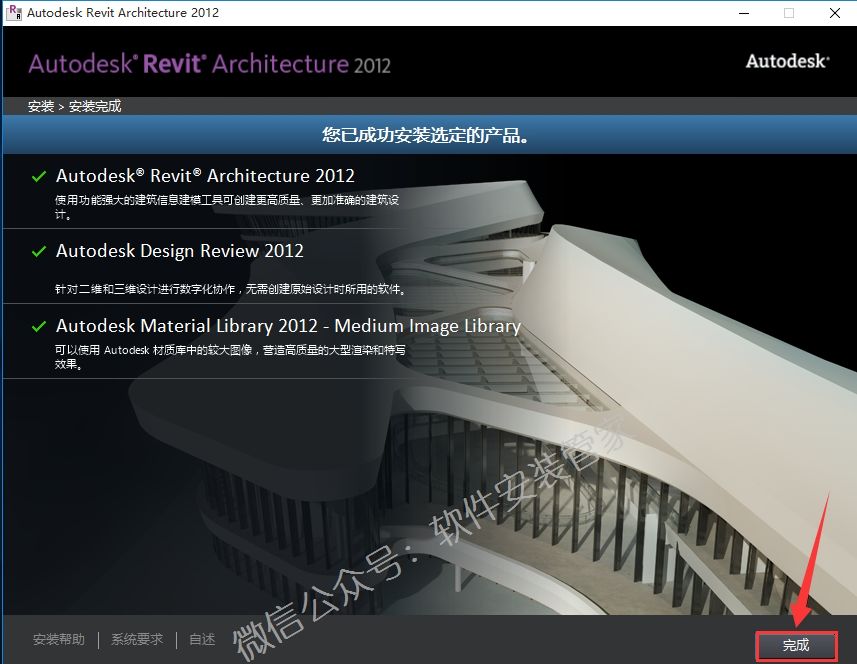Select the Autodesk Revit Architecture 2012 product title
Image resolution: width=857 pixels, height=664 pixels.
pyautogui.click(x=205, y=176)
